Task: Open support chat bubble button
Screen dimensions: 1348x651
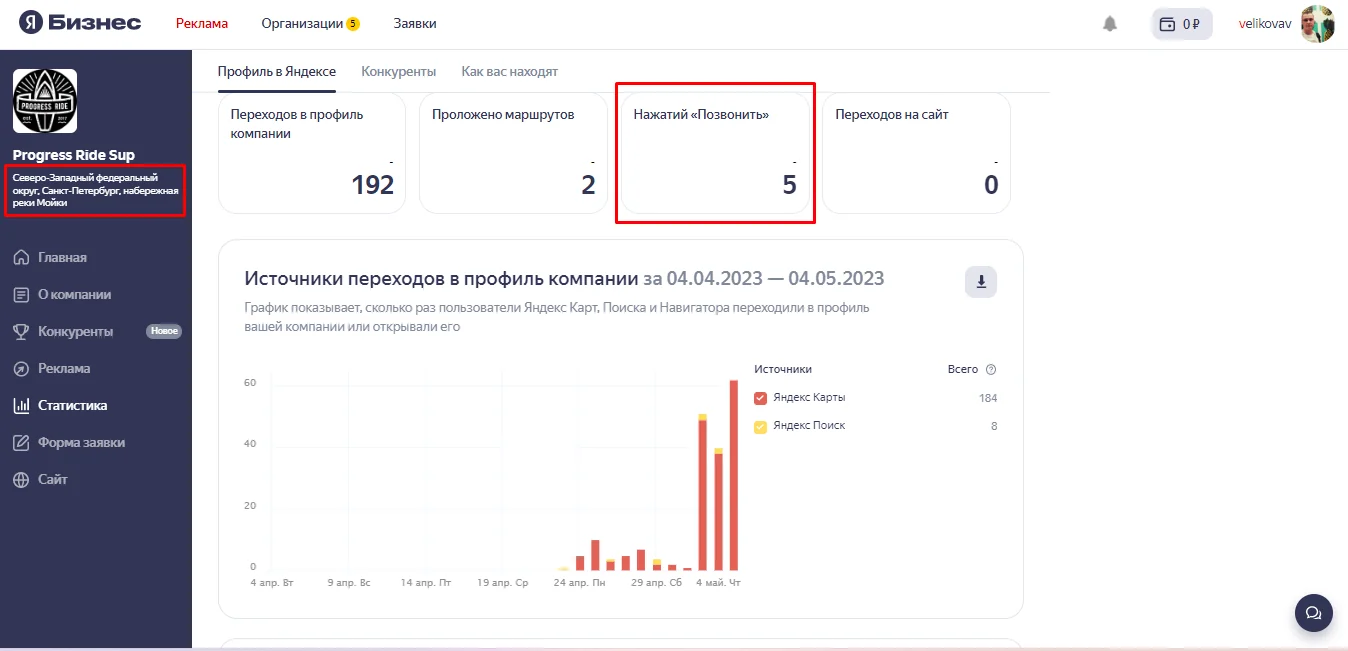Action: [x=1314, y=612]
